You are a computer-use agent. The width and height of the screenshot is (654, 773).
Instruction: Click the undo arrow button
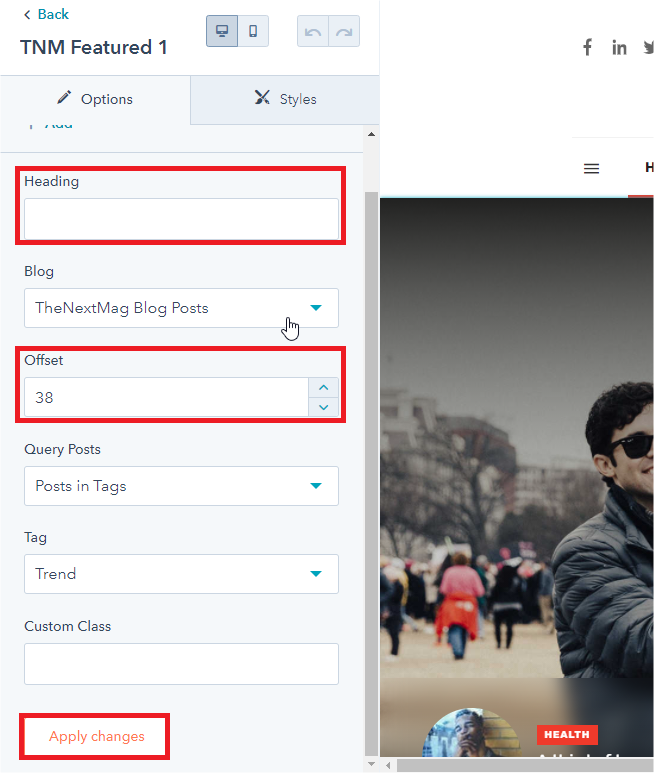(313, 31)
